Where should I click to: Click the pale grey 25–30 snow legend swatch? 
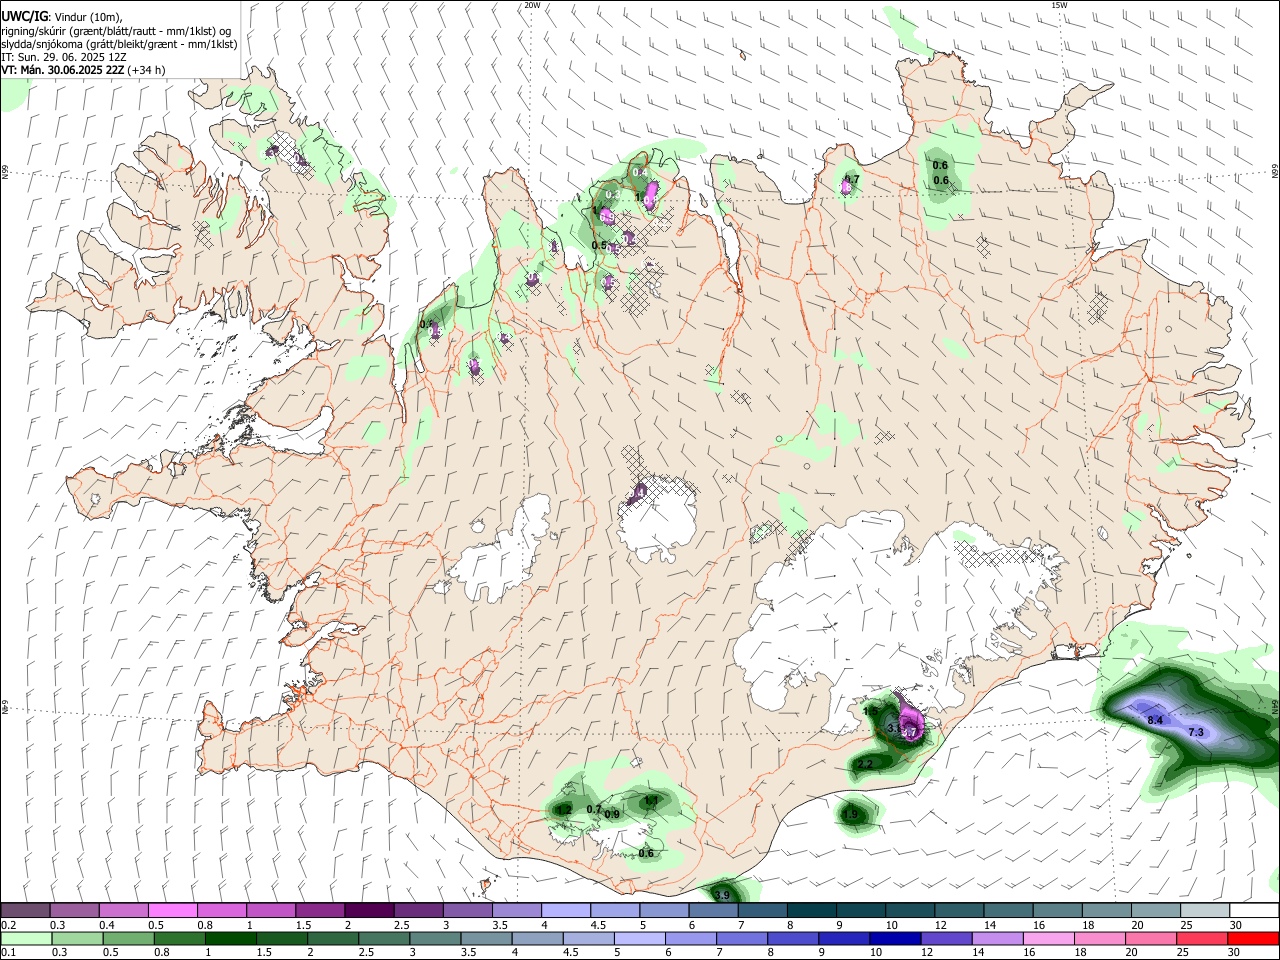[x=1204, y=911]
